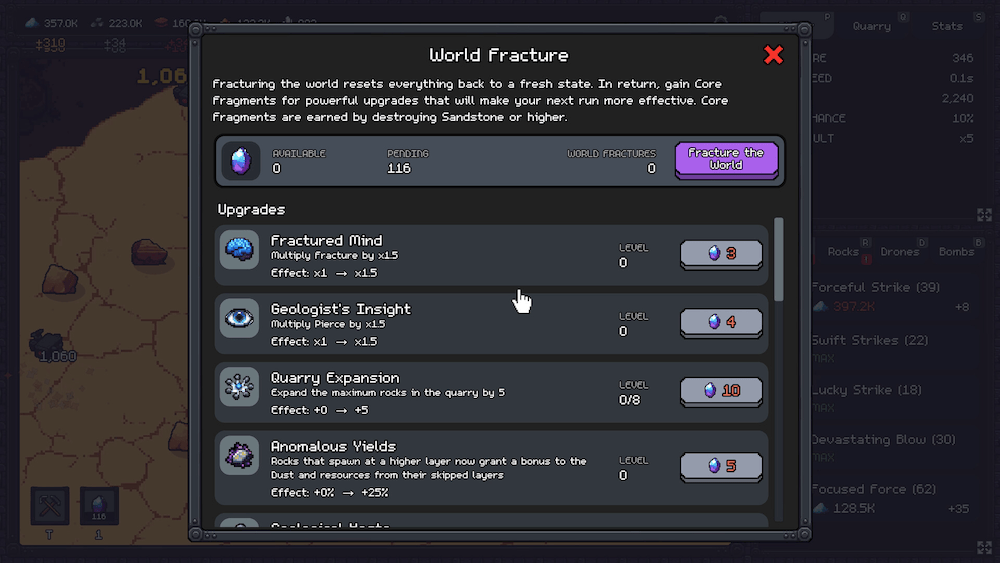The image size is (1000, 563).
Task: Open the Bombs tab
Action: (x=956, y=252)
